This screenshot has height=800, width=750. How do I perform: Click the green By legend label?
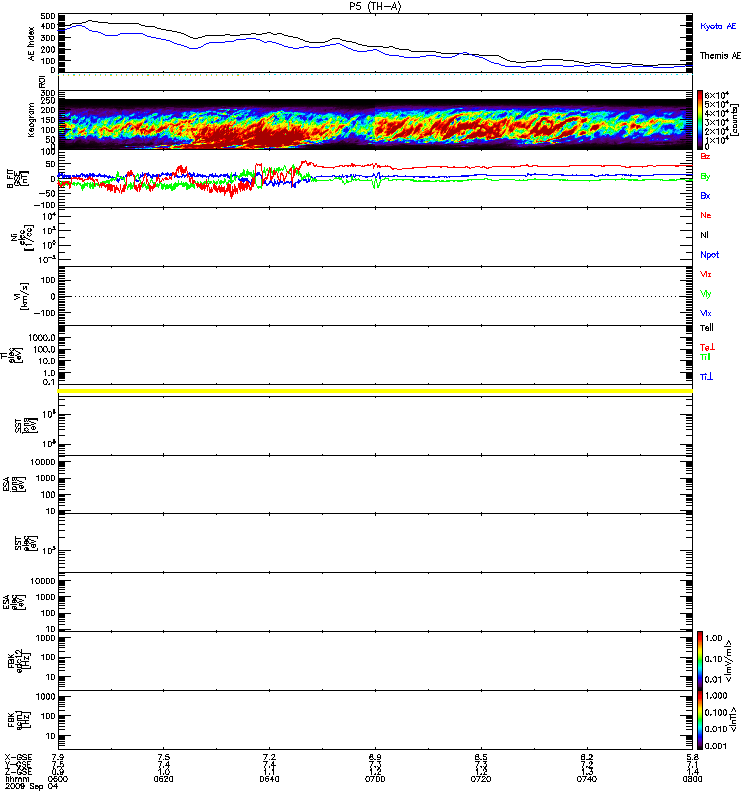click(x=705, y=176)
